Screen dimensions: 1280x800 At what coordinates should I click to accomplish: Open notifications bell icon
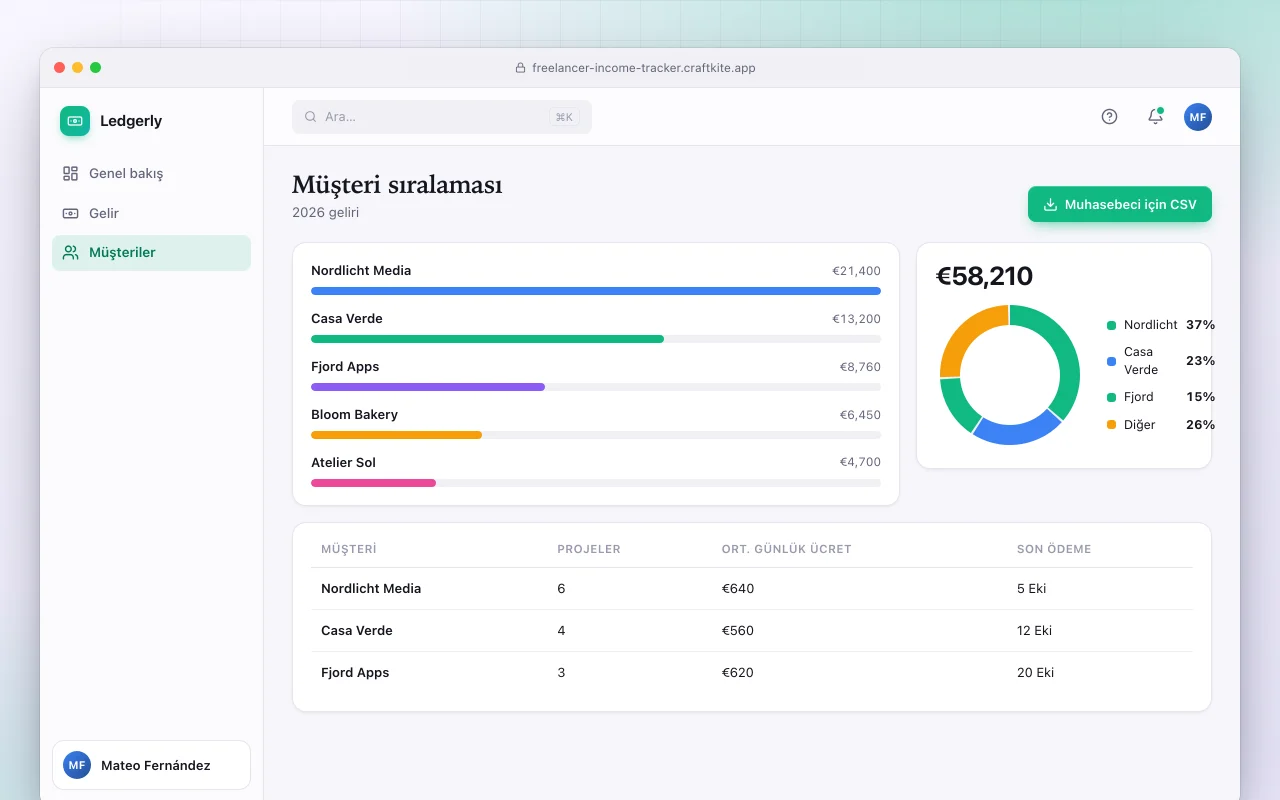point(1155,117)
